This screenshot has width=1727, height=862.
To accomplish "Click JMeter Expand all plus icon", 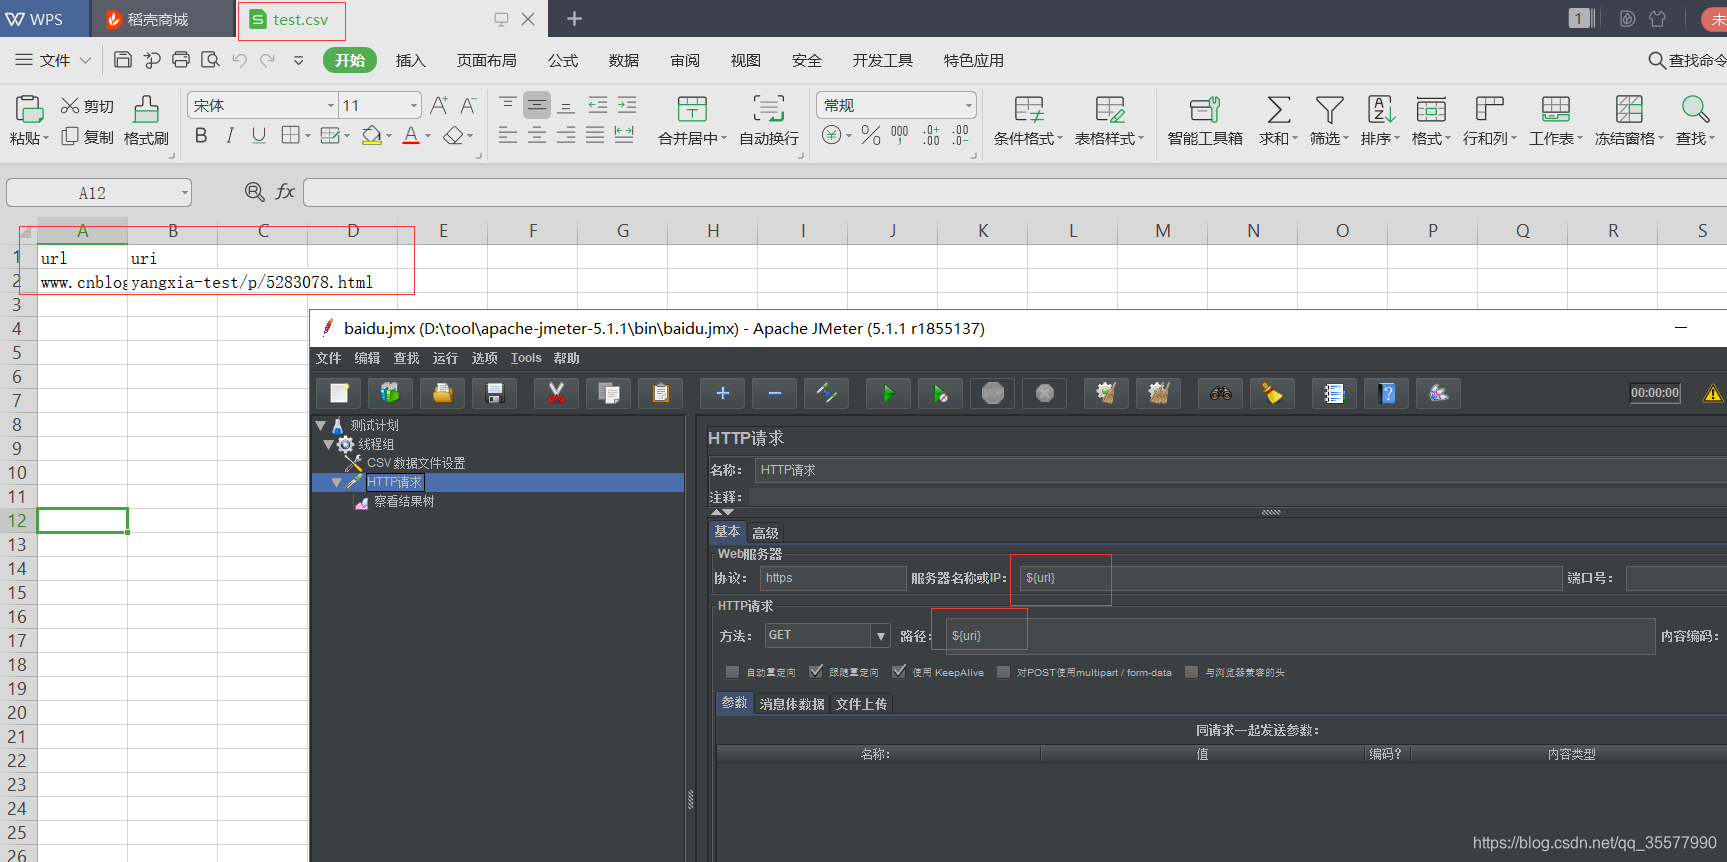I will coord(723,393).
